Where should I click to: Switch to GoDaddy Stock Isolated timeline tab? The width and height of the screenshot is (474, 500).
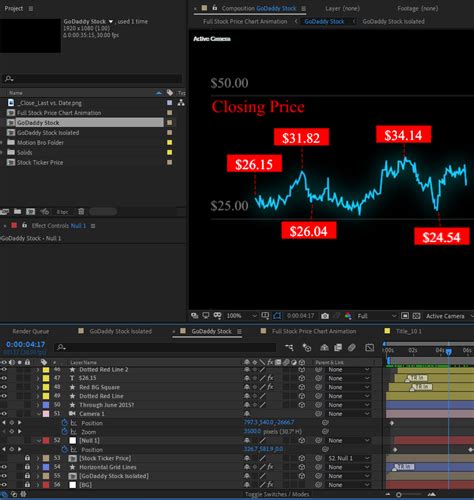(120, 331)
